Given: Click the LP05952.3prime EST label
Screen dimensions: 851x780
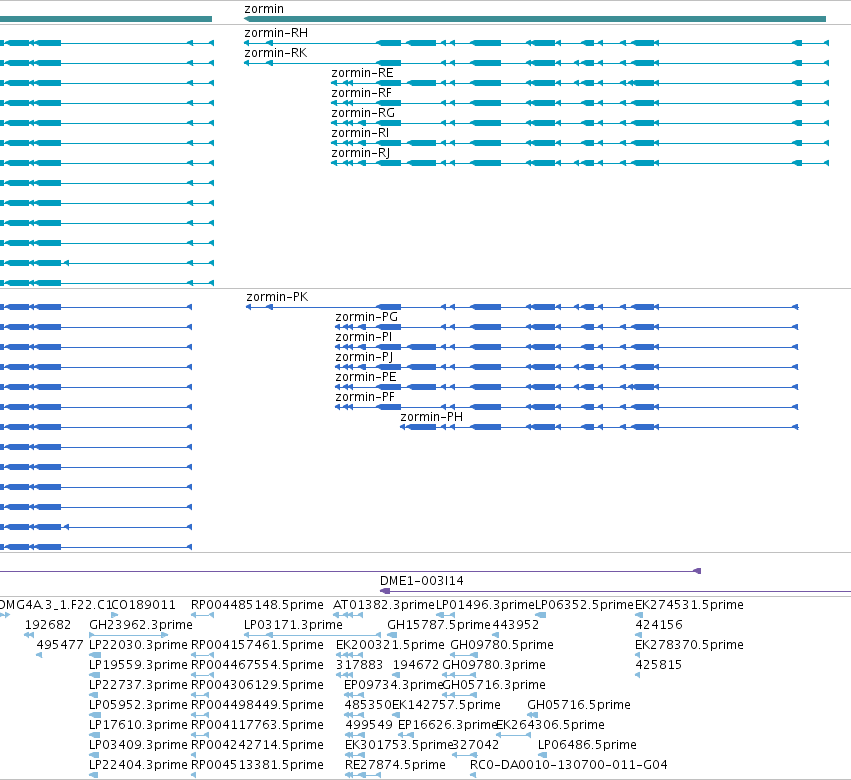Looking at the screenshot, I should (138, 706).
